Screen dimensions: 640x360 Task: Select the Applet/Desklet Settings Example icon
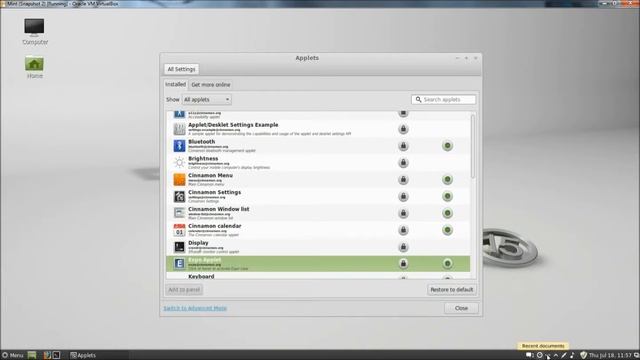tap(179, 129)
